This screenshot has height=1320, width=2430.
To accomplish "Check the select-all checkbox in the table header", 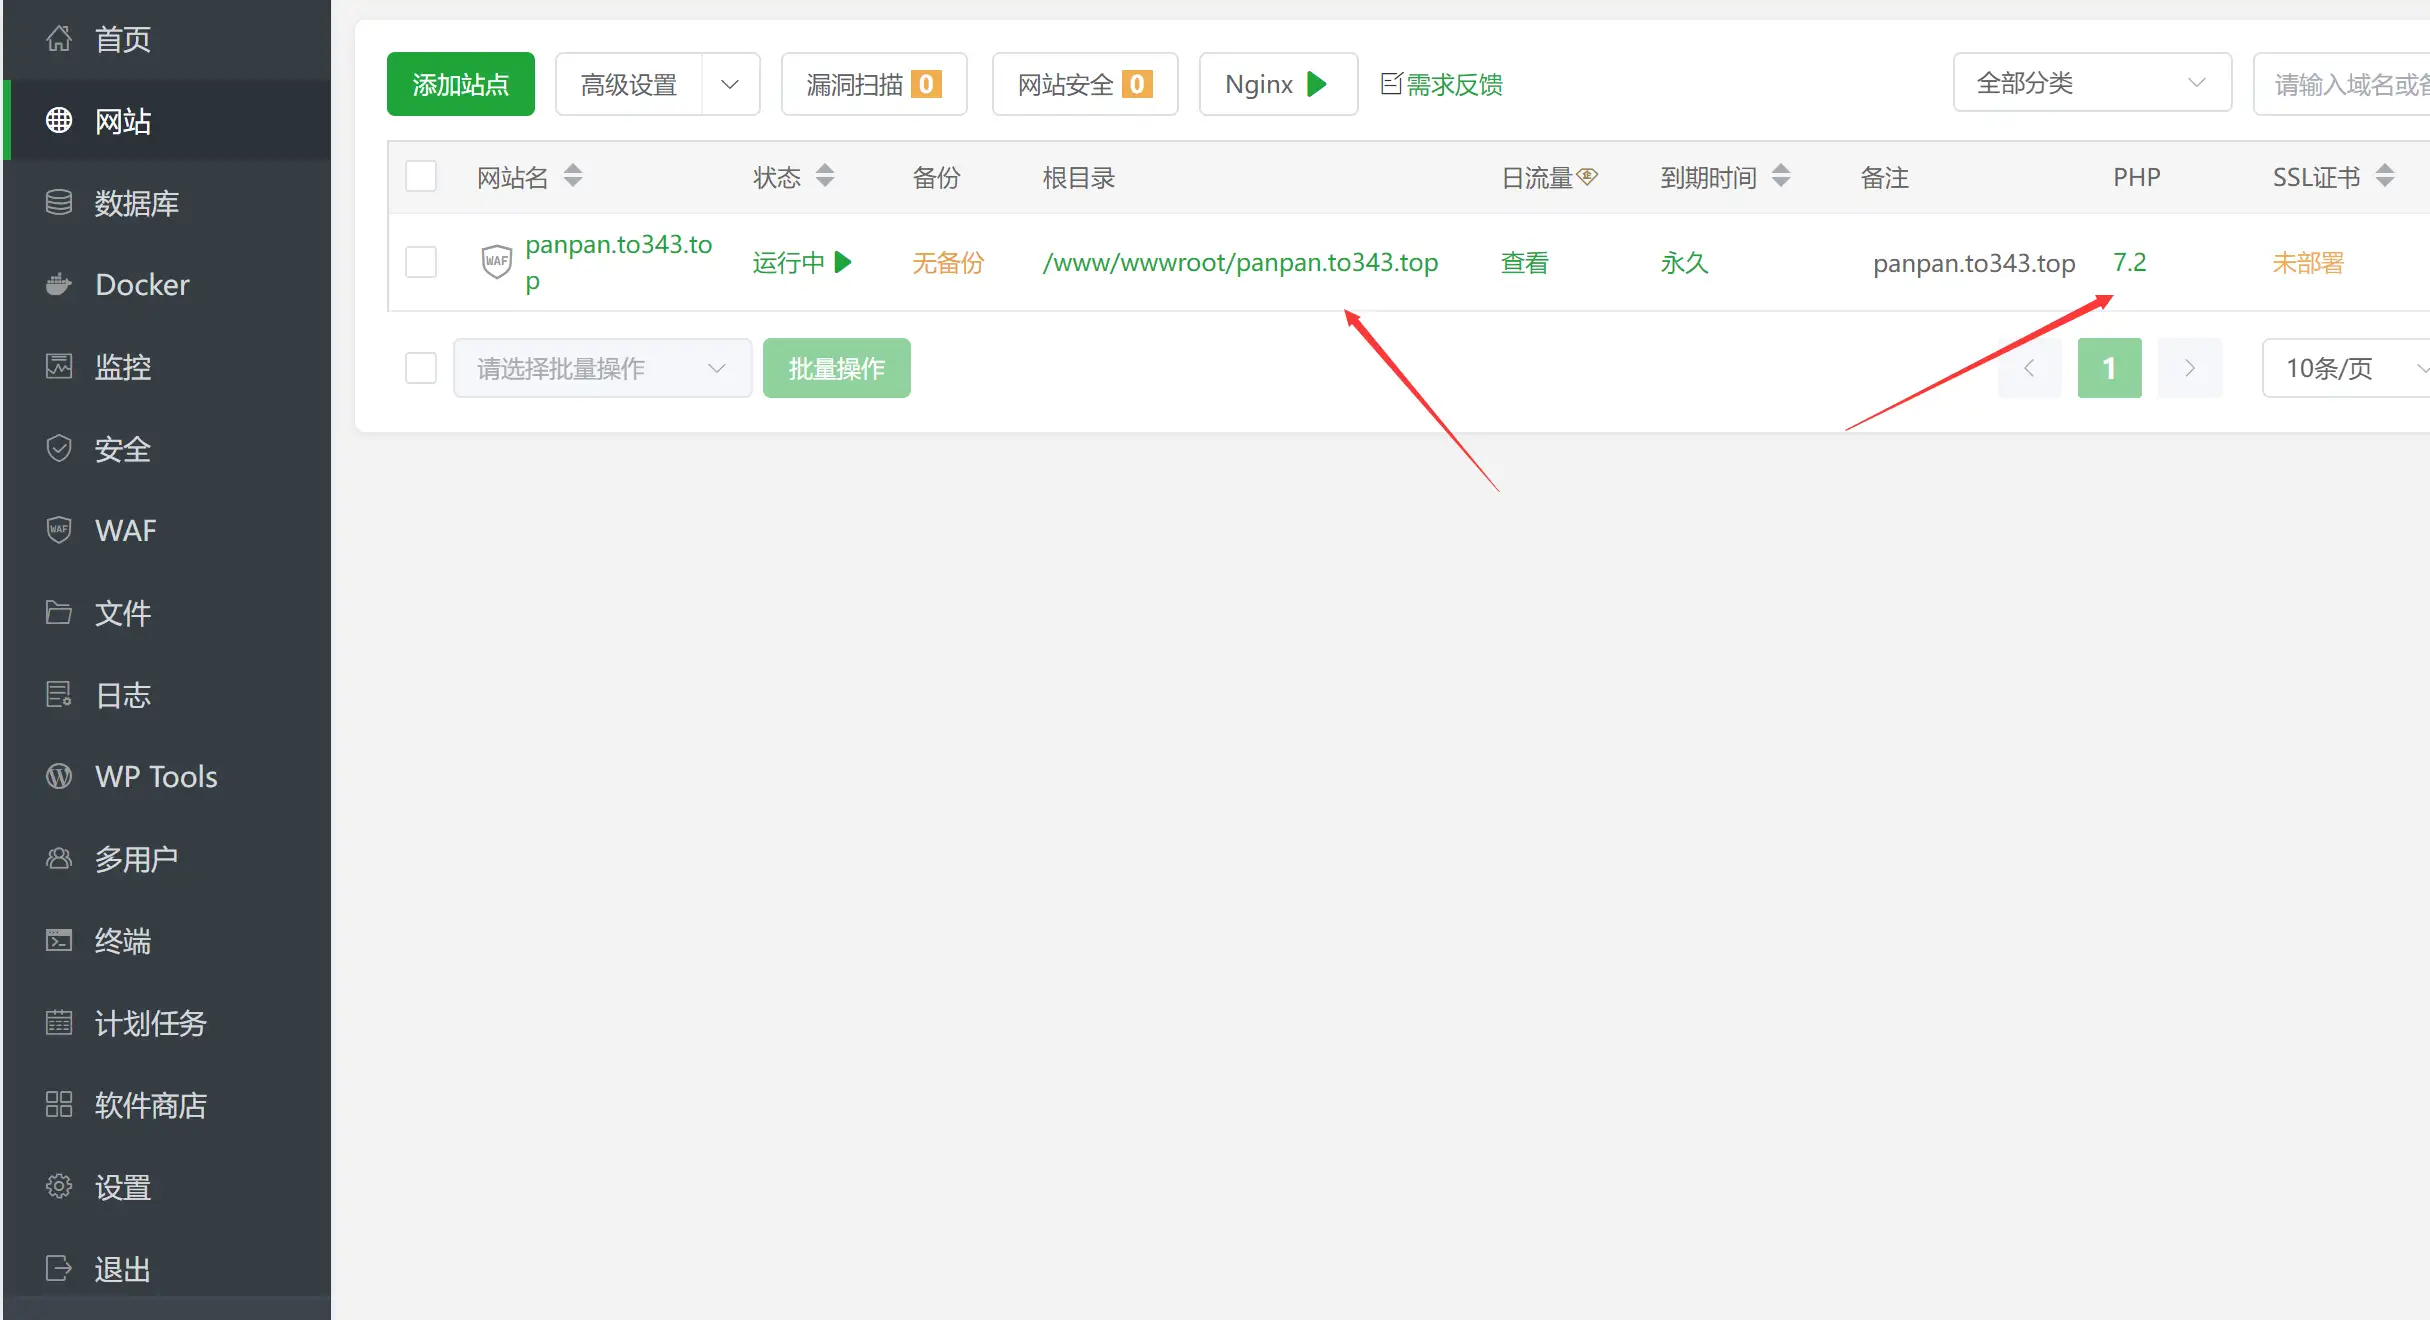I will pos(421,175).
